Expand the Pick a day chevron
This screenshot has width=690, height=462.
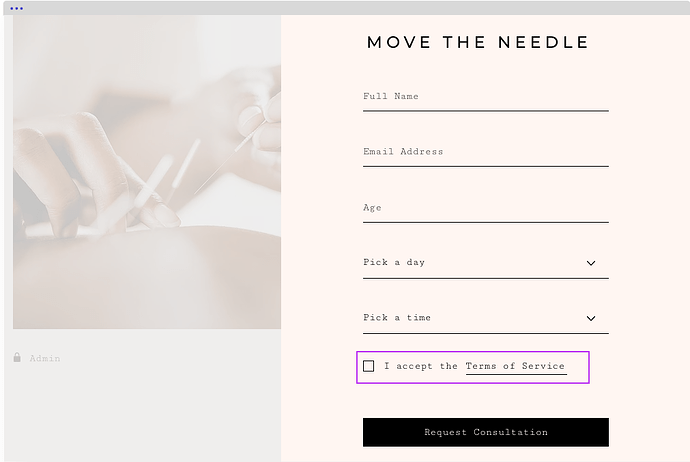(x=591, y=263)
